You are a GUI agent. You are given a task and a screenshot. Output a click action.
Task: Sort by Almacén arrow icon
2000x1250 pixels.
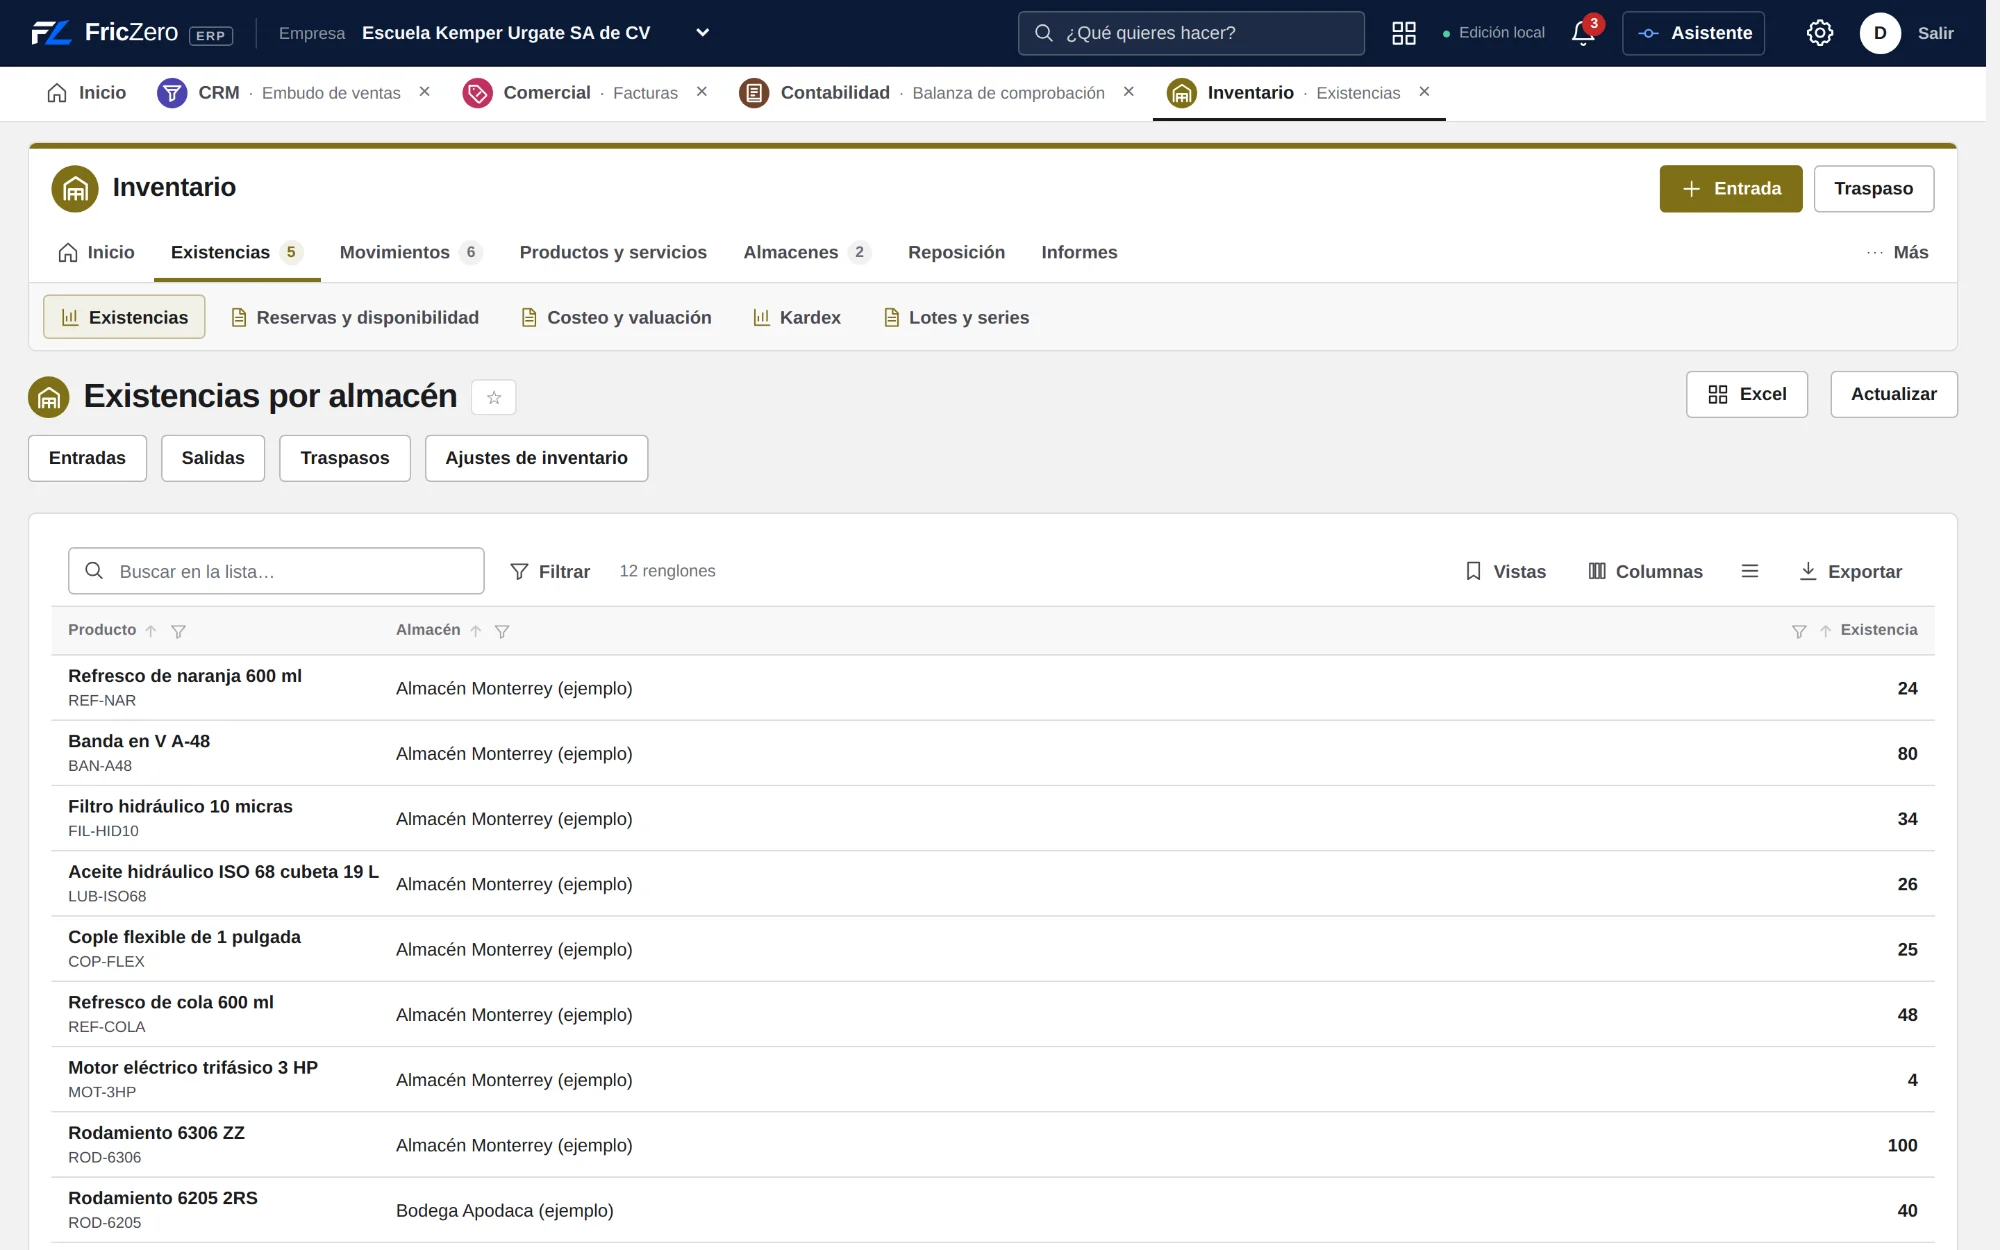coord(476,631)
